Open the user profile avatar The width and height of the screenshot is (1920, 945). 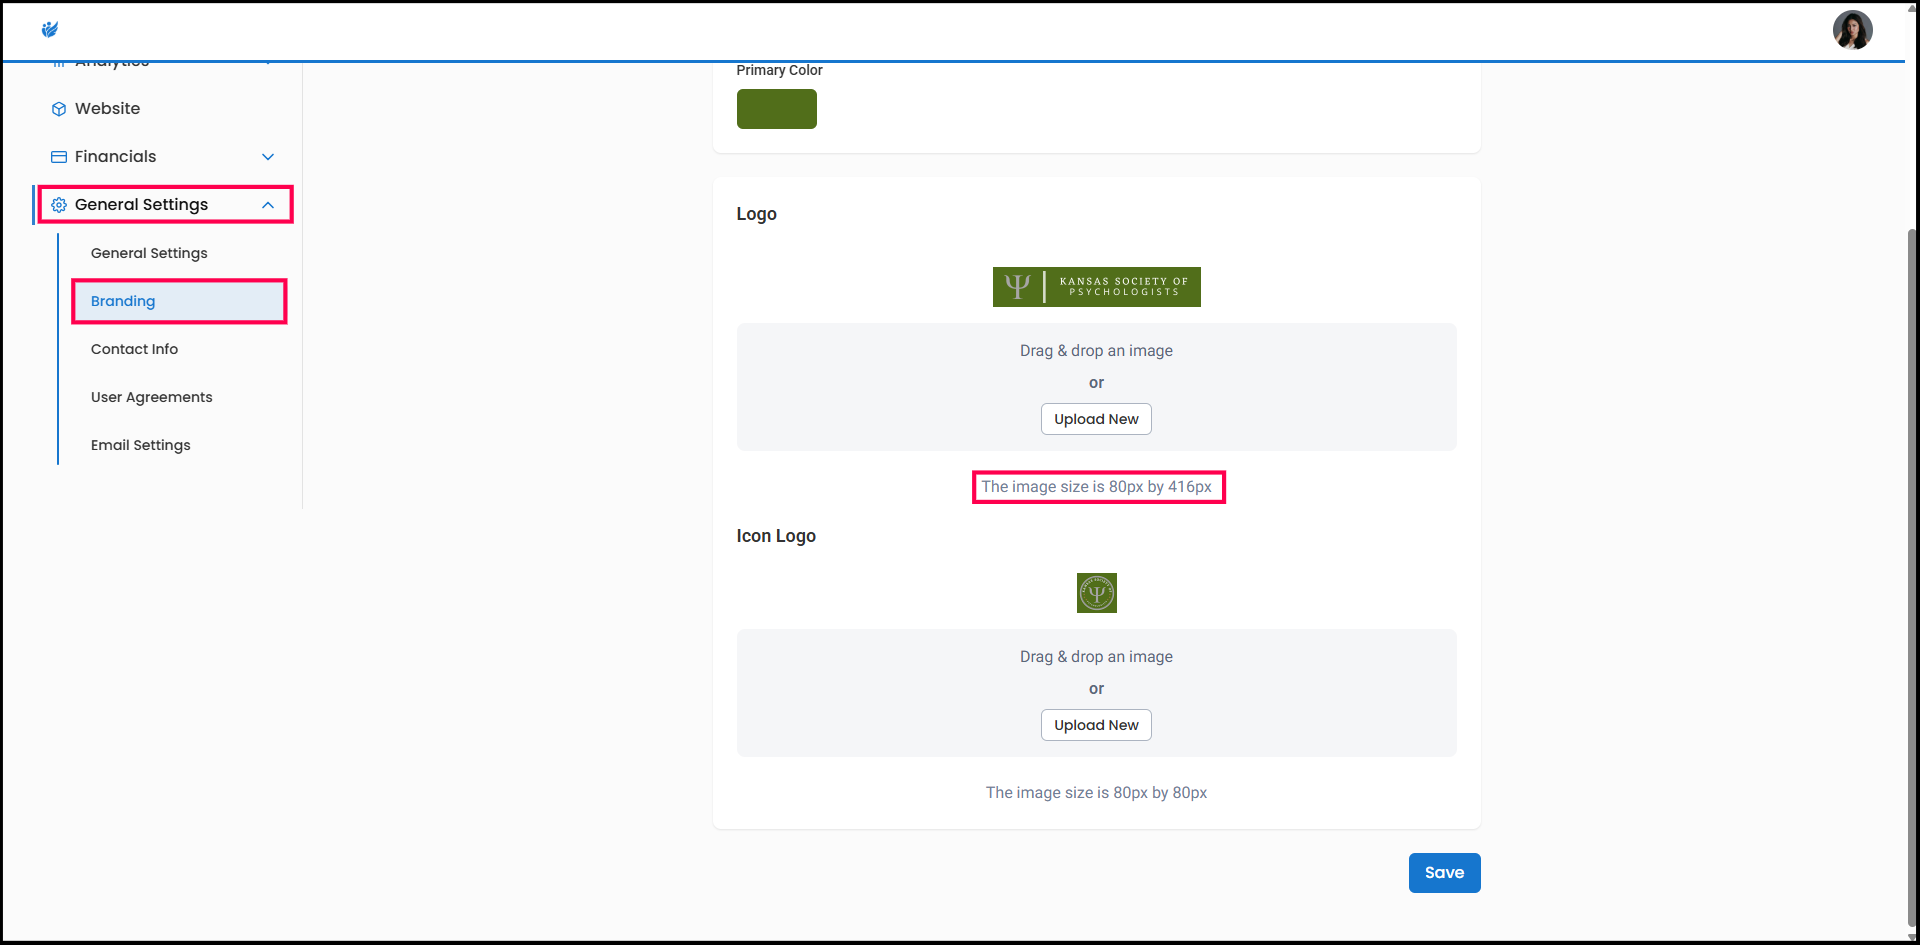[x=1852, y=30]
